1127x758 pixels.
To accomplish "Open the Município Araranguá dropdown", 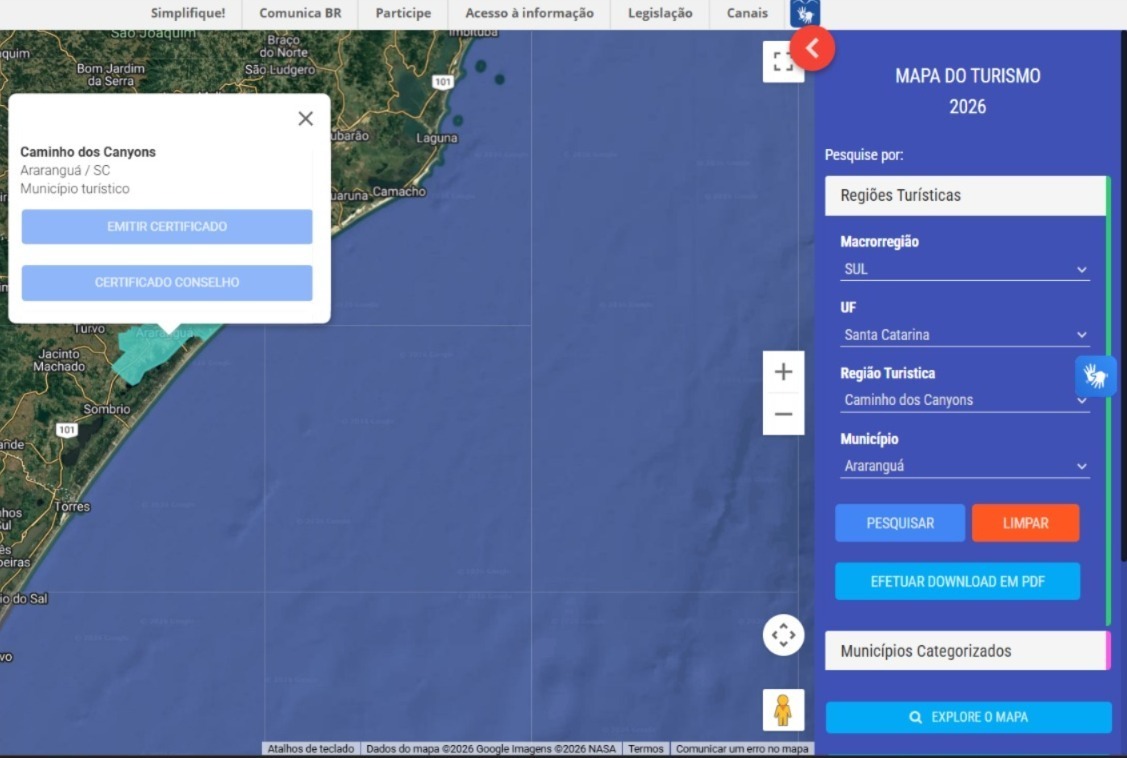I will point(965,466).
